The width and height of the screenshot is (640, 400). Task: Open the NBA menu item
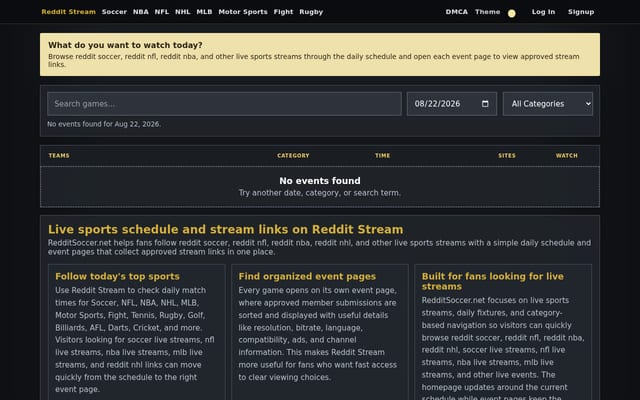[141, 12]
